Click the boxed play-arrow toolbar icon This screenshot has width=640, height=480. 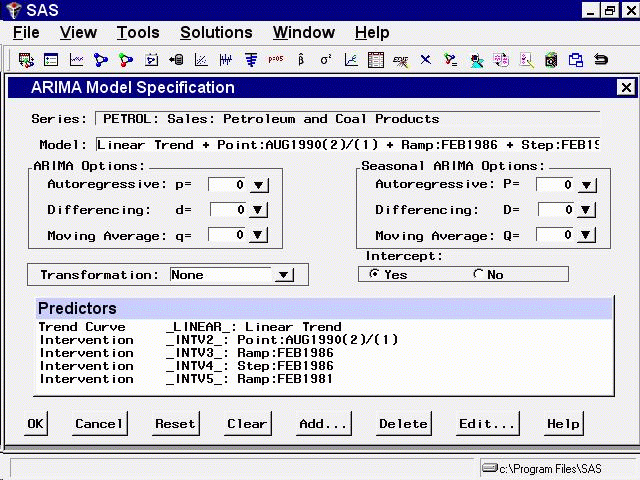coord(151,60)
